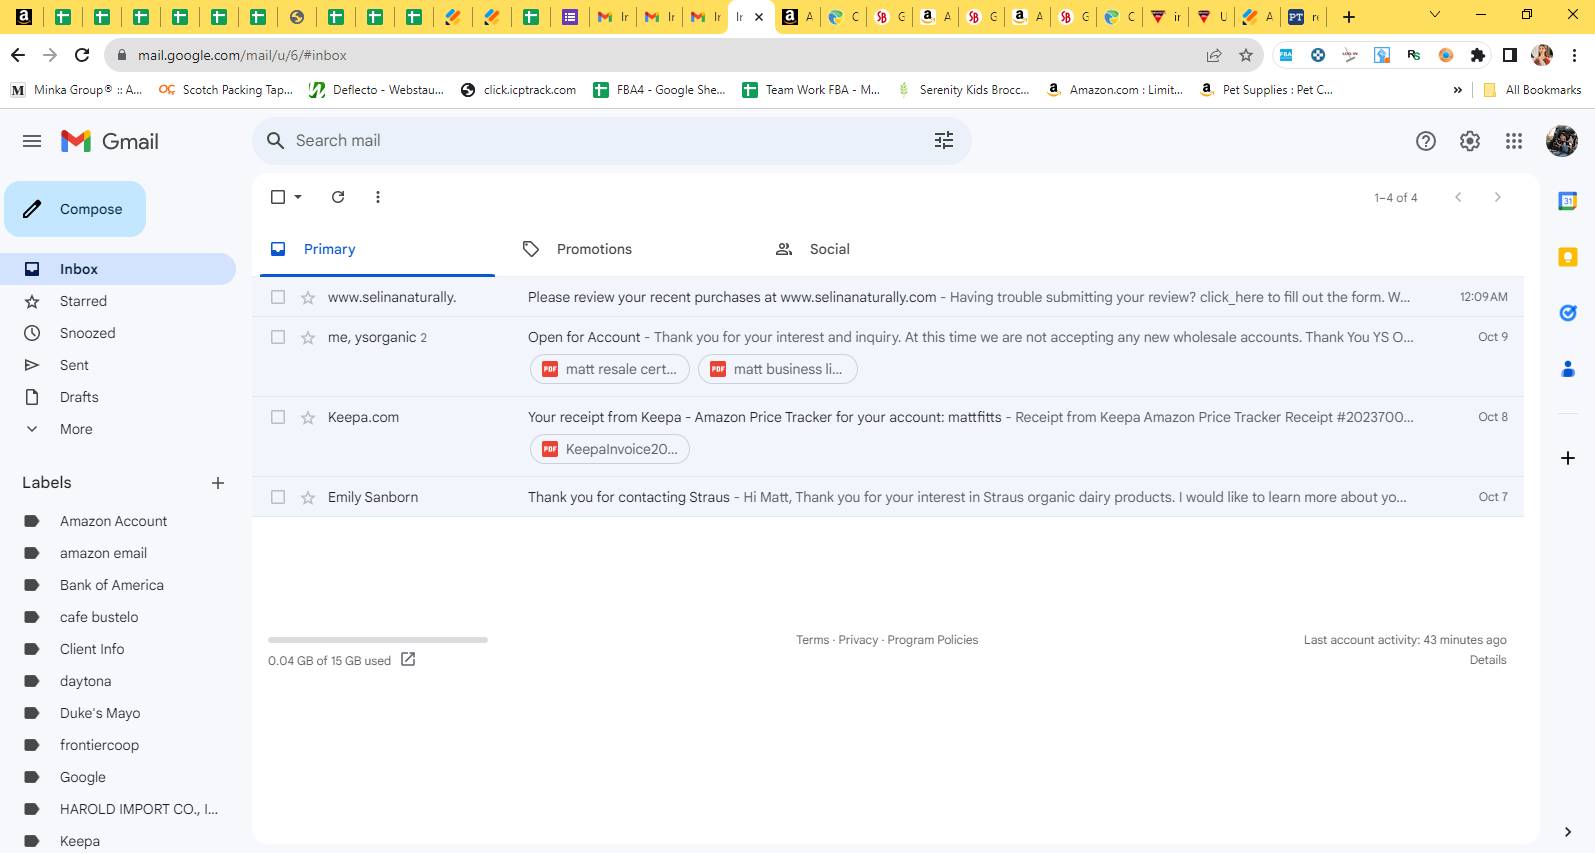This screenshot has width=1595, height=853.
Task: Expand the side panel arrow at bottom right
Action: (x=1568, y=832)
